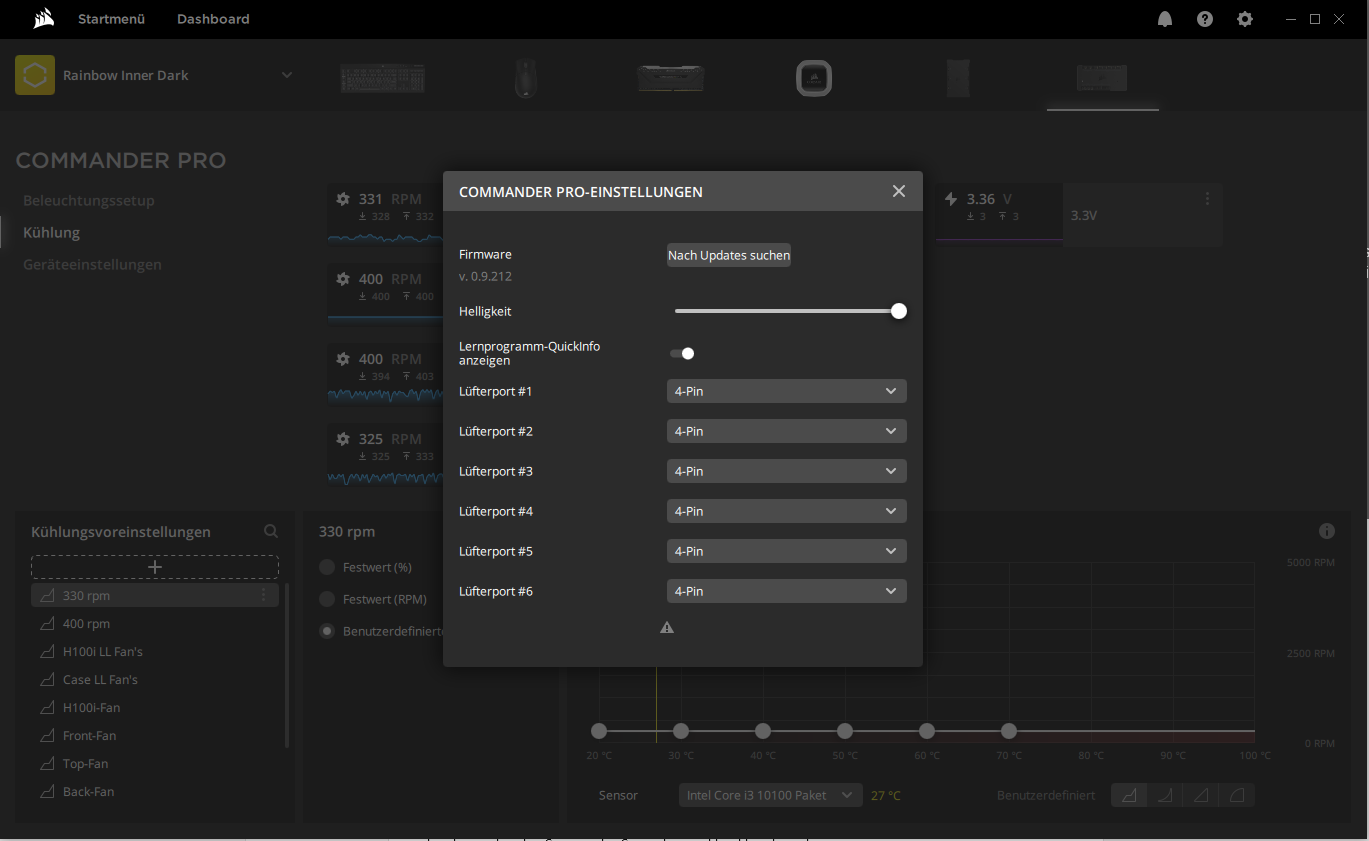This screenshot has height=841, width=1369.
Task: Expand the Lüfterport #6 dropdown
Action: point(787,591)
